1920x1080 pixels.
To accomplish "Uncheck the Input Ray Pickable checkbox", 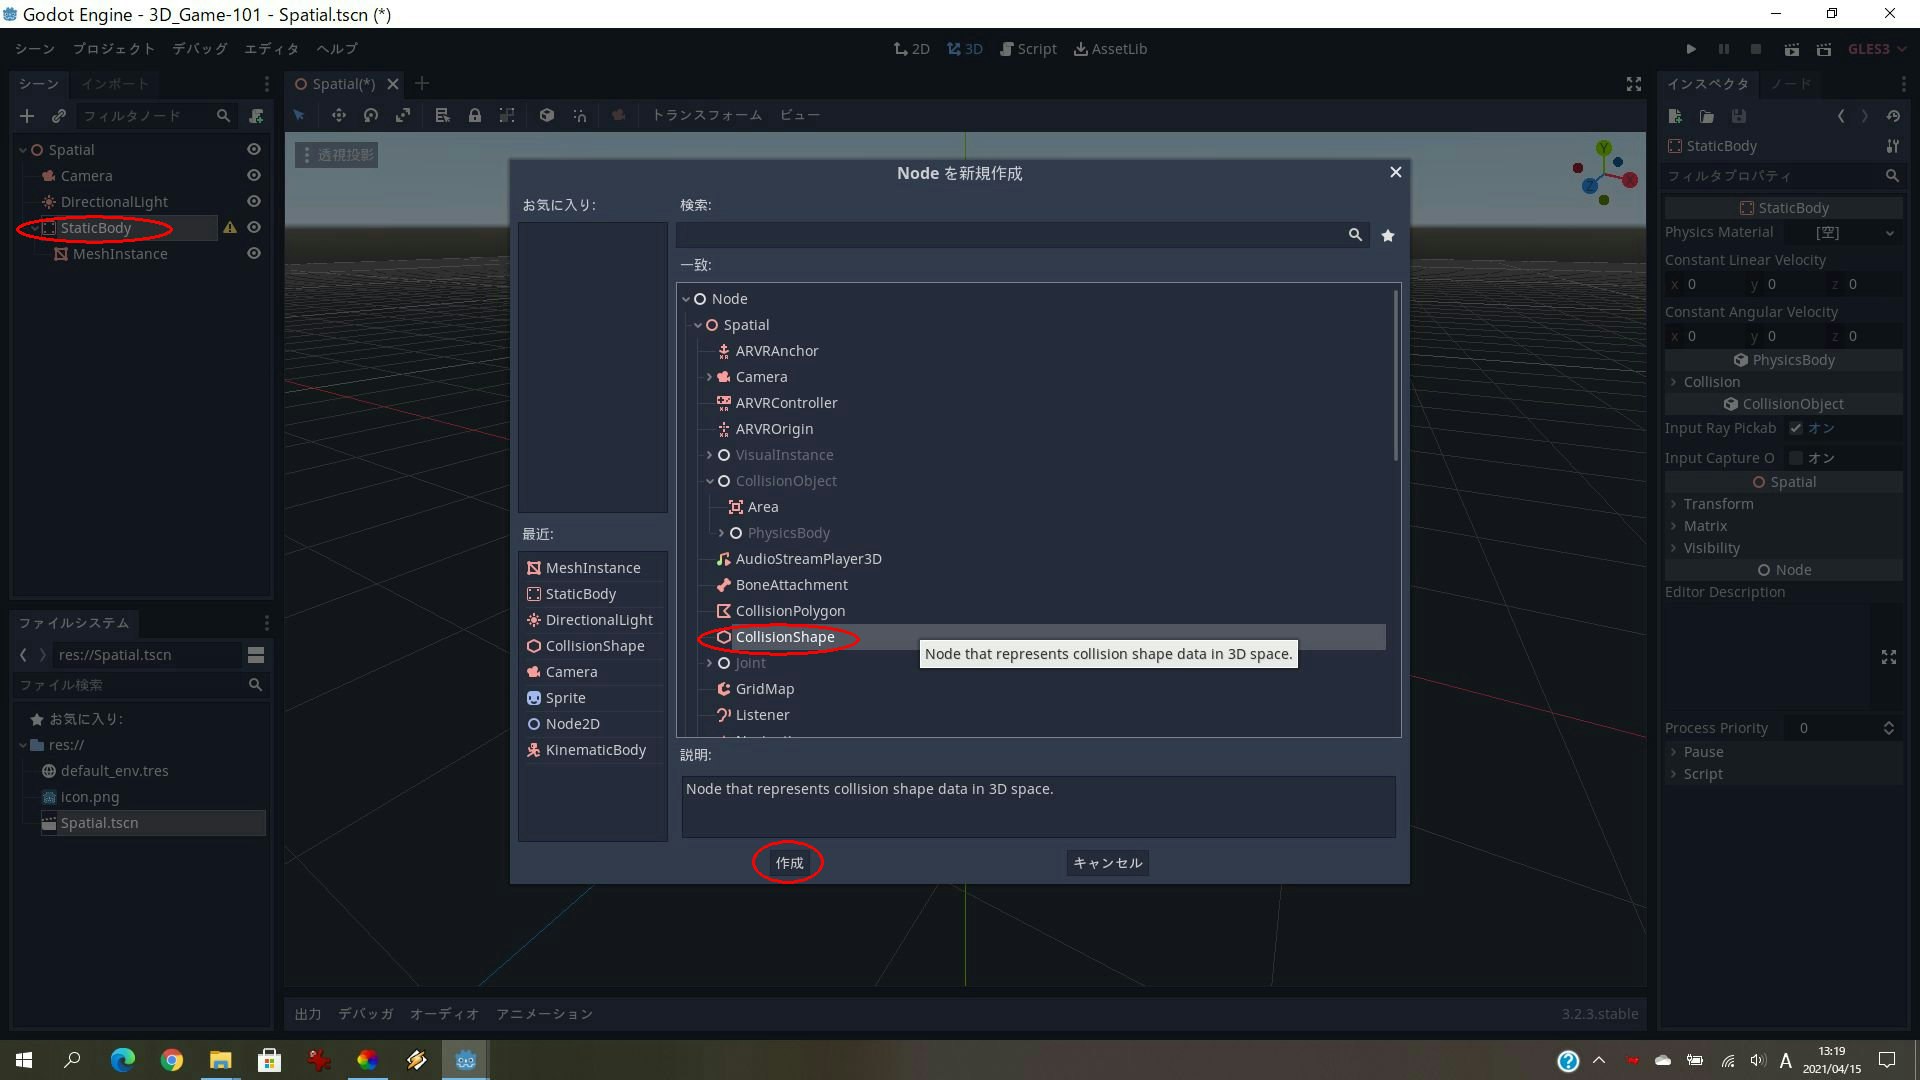I will coord(1796,428).
